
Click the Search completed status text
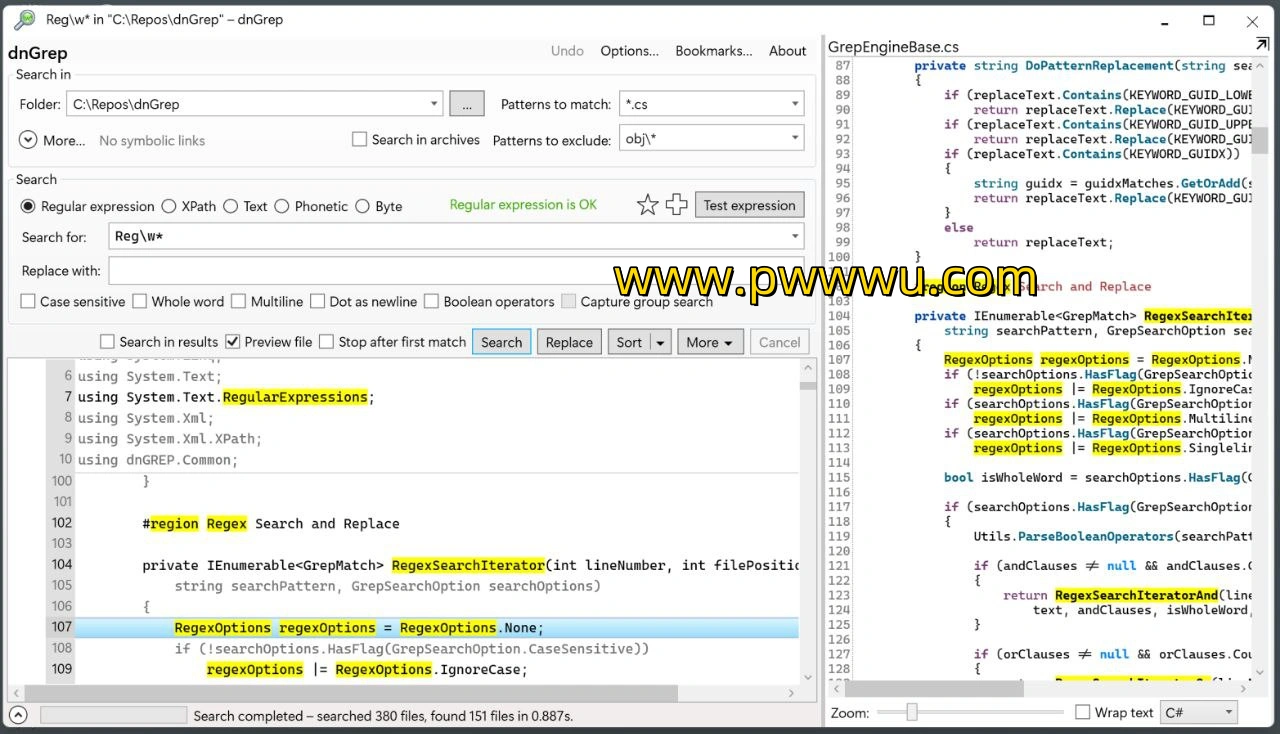pyautogui.click(x=383, y=716)
